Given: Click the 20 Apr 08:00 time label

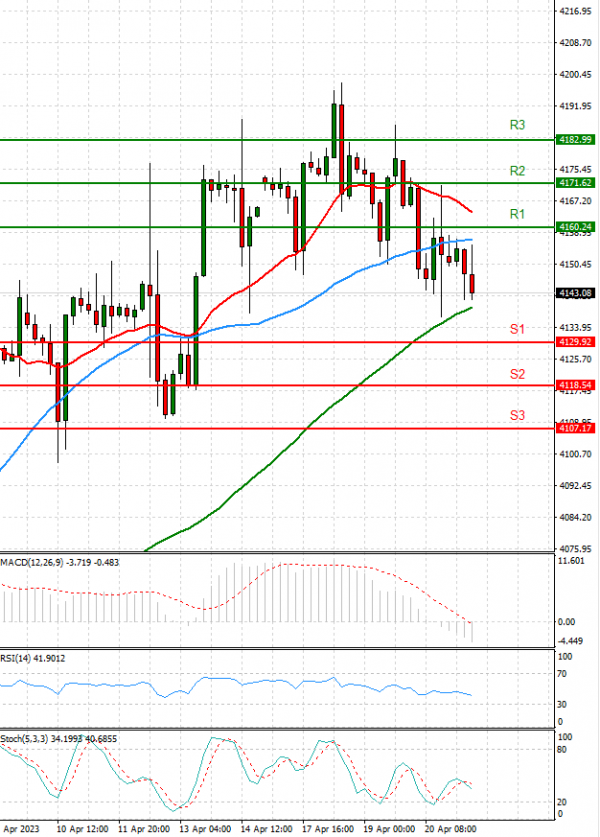Looking at the screenshot, I should pos(451,829).
